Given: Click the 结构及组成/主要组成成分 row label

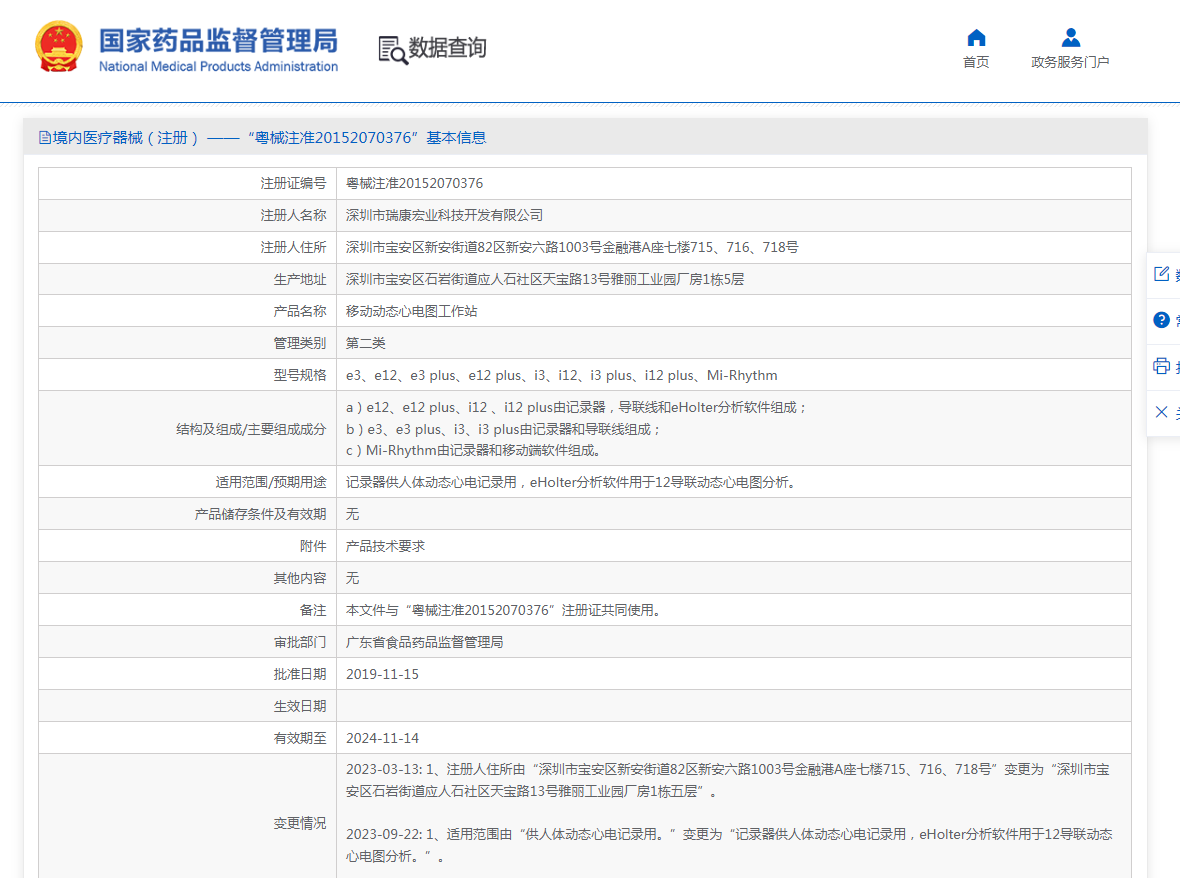Looking at the screenshot, I should tap(251, 429).
